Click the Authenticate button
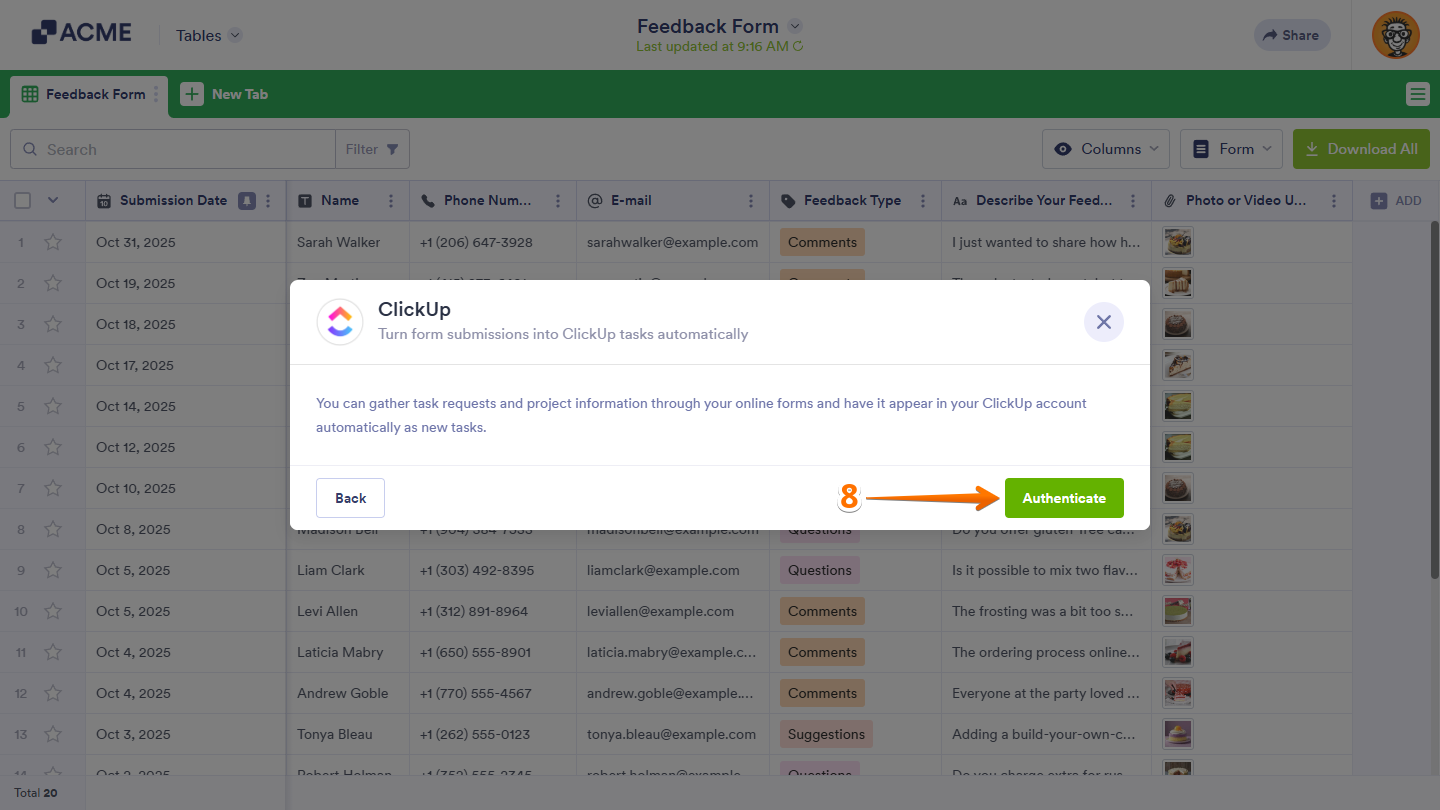Viewport: 1440px width, 810px height. tap(1064, 497)
